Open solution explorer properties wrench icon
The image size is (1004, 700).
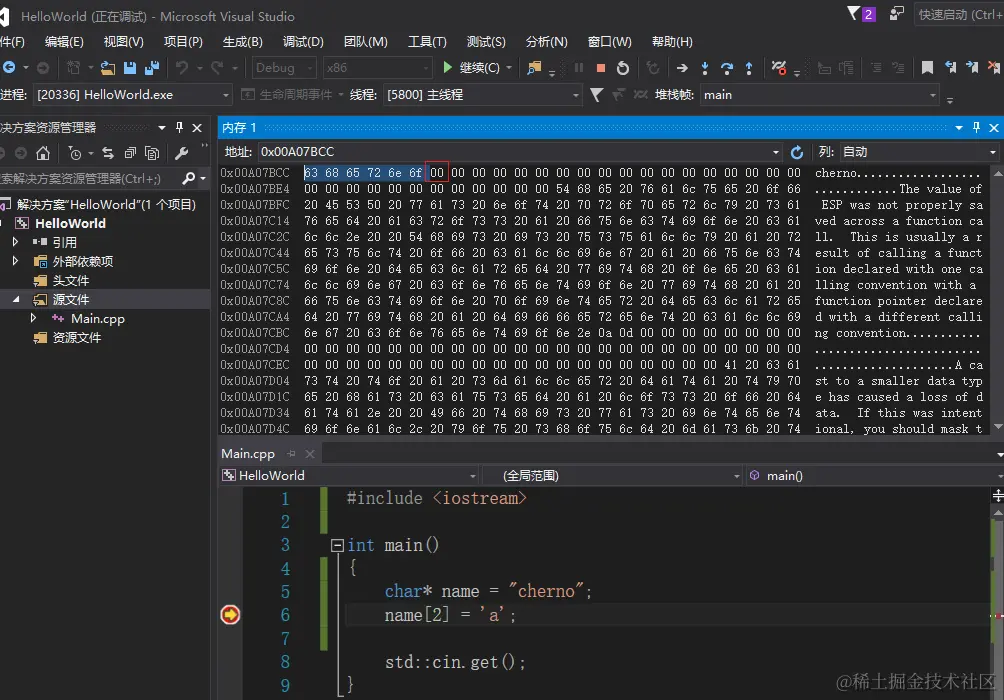[181, 153]
